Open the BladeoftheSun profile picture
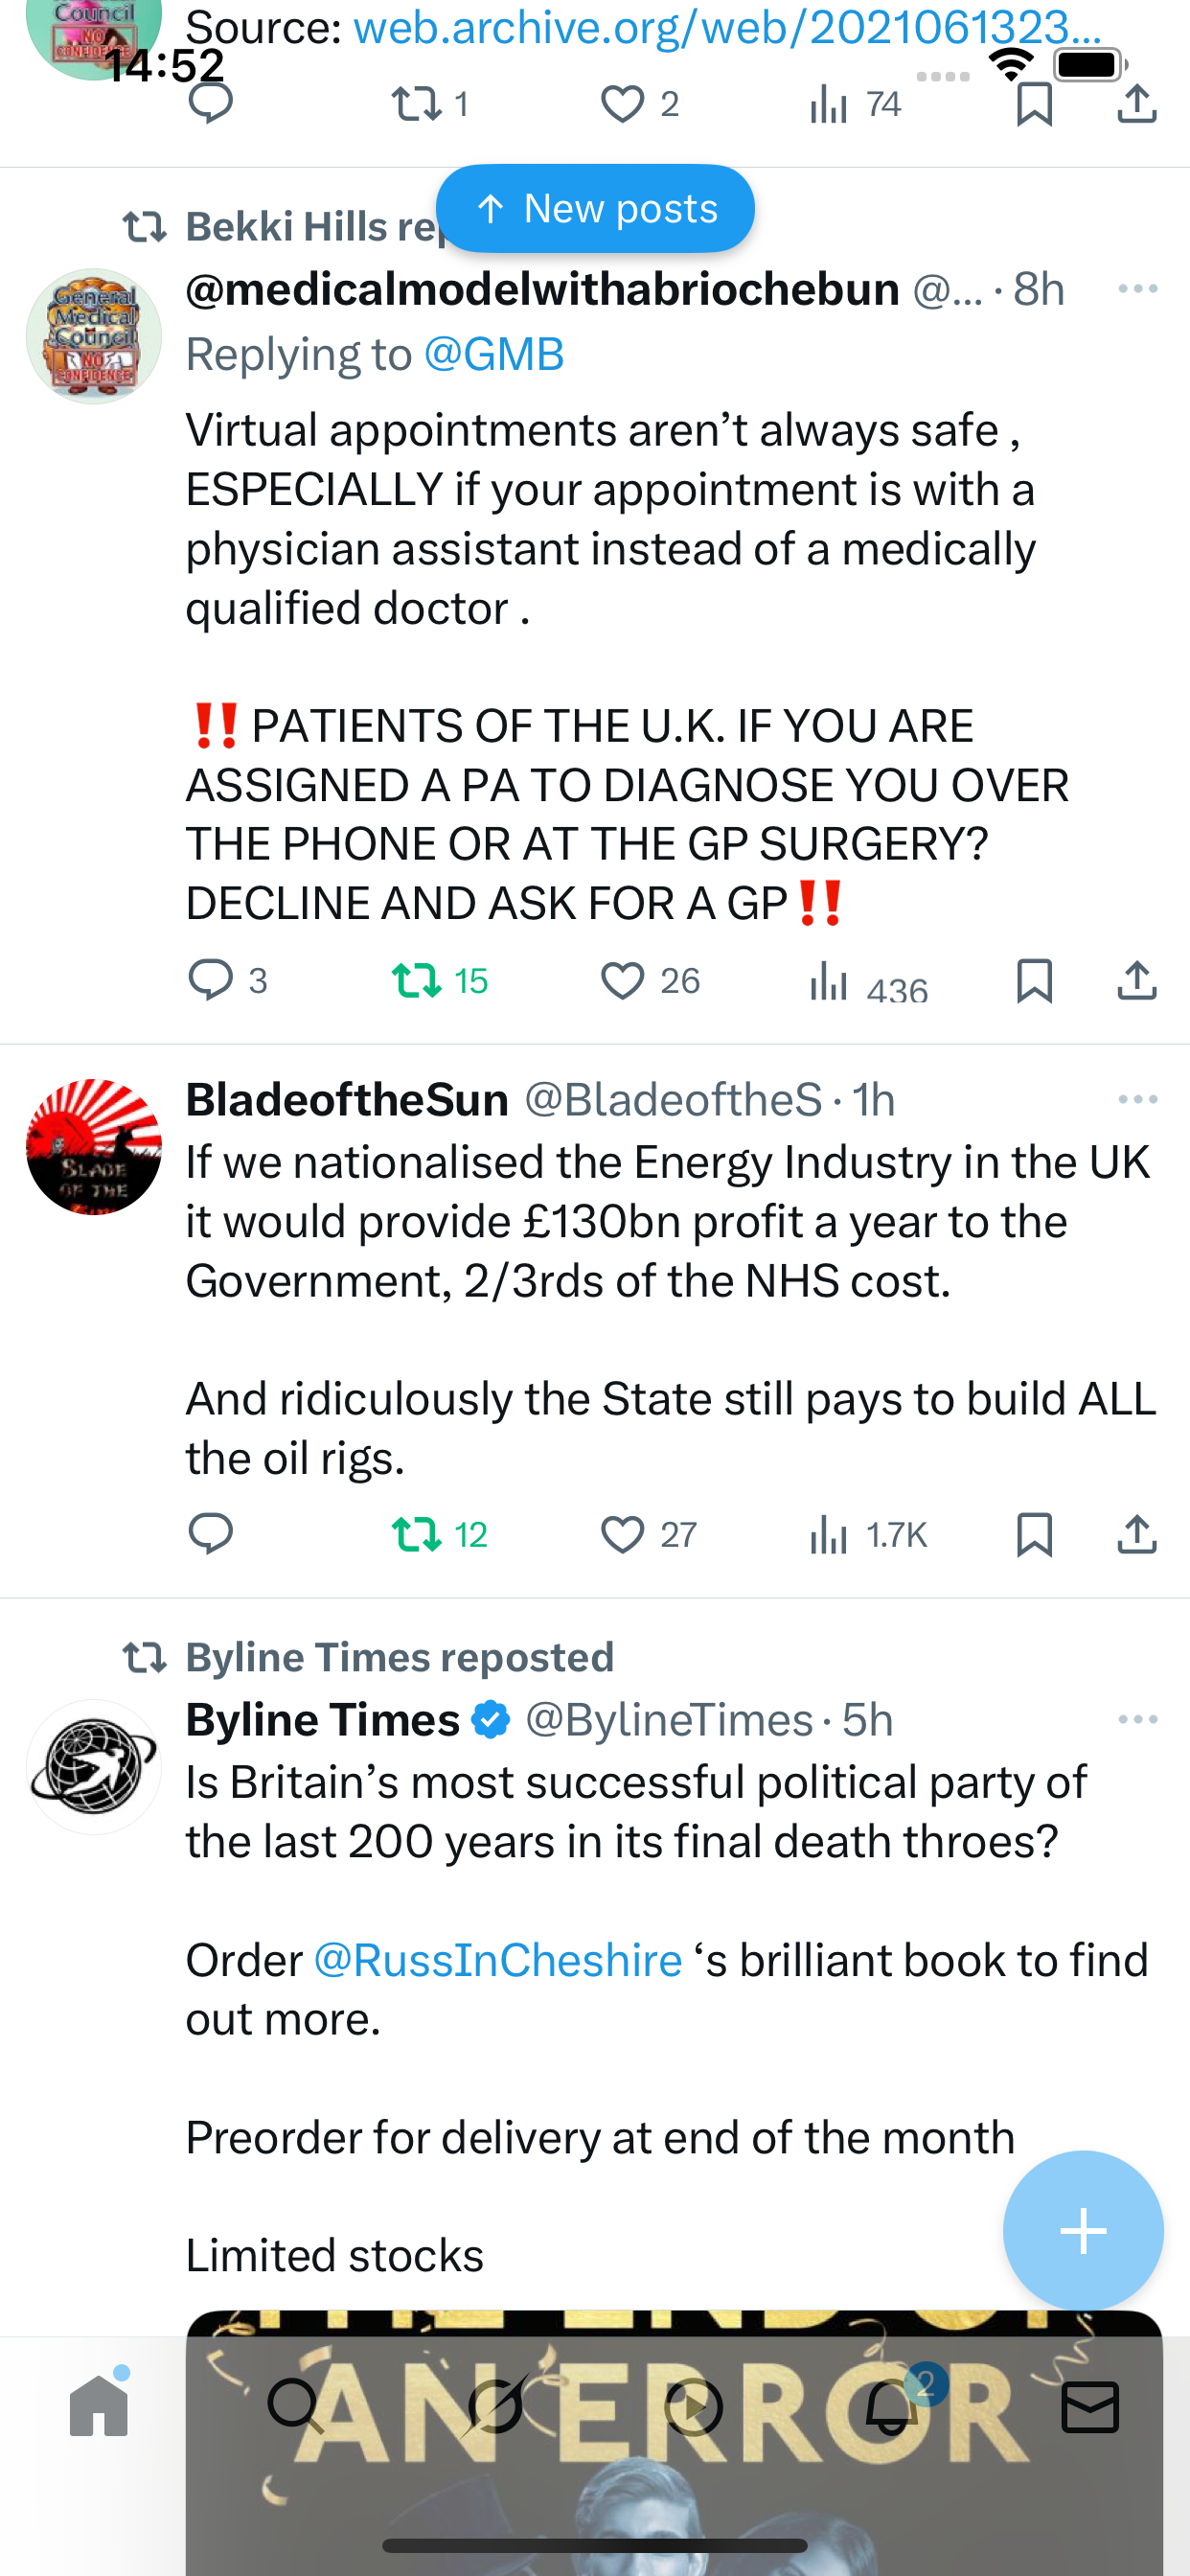The image size is (1190, 2576). (x=94, y=1146)
